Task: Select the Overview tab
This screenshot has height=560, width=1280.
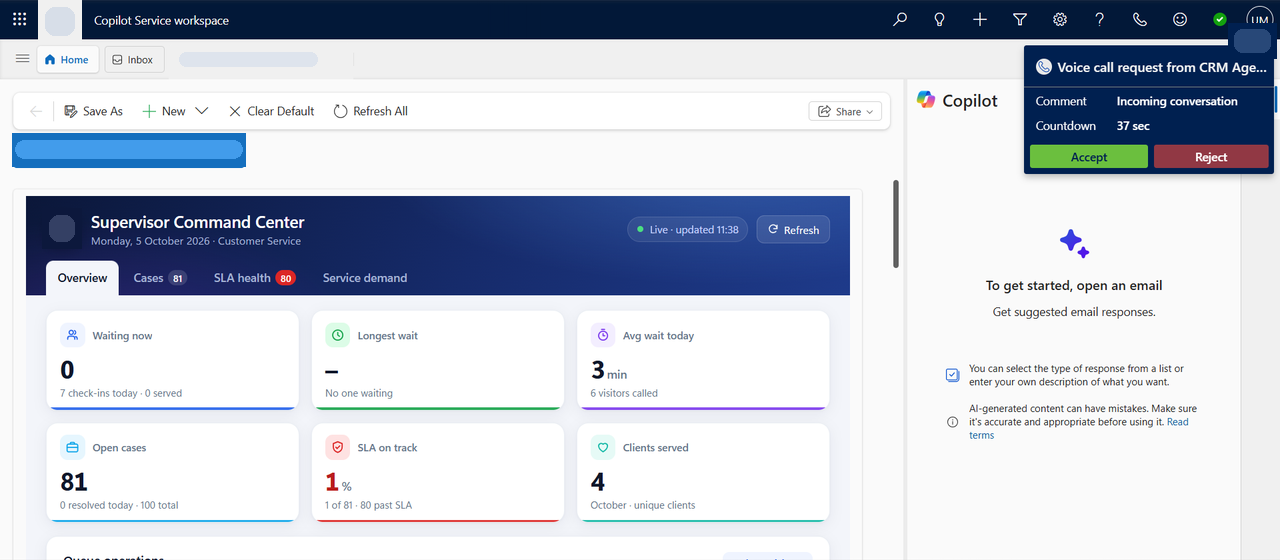Action: point(82,278)
